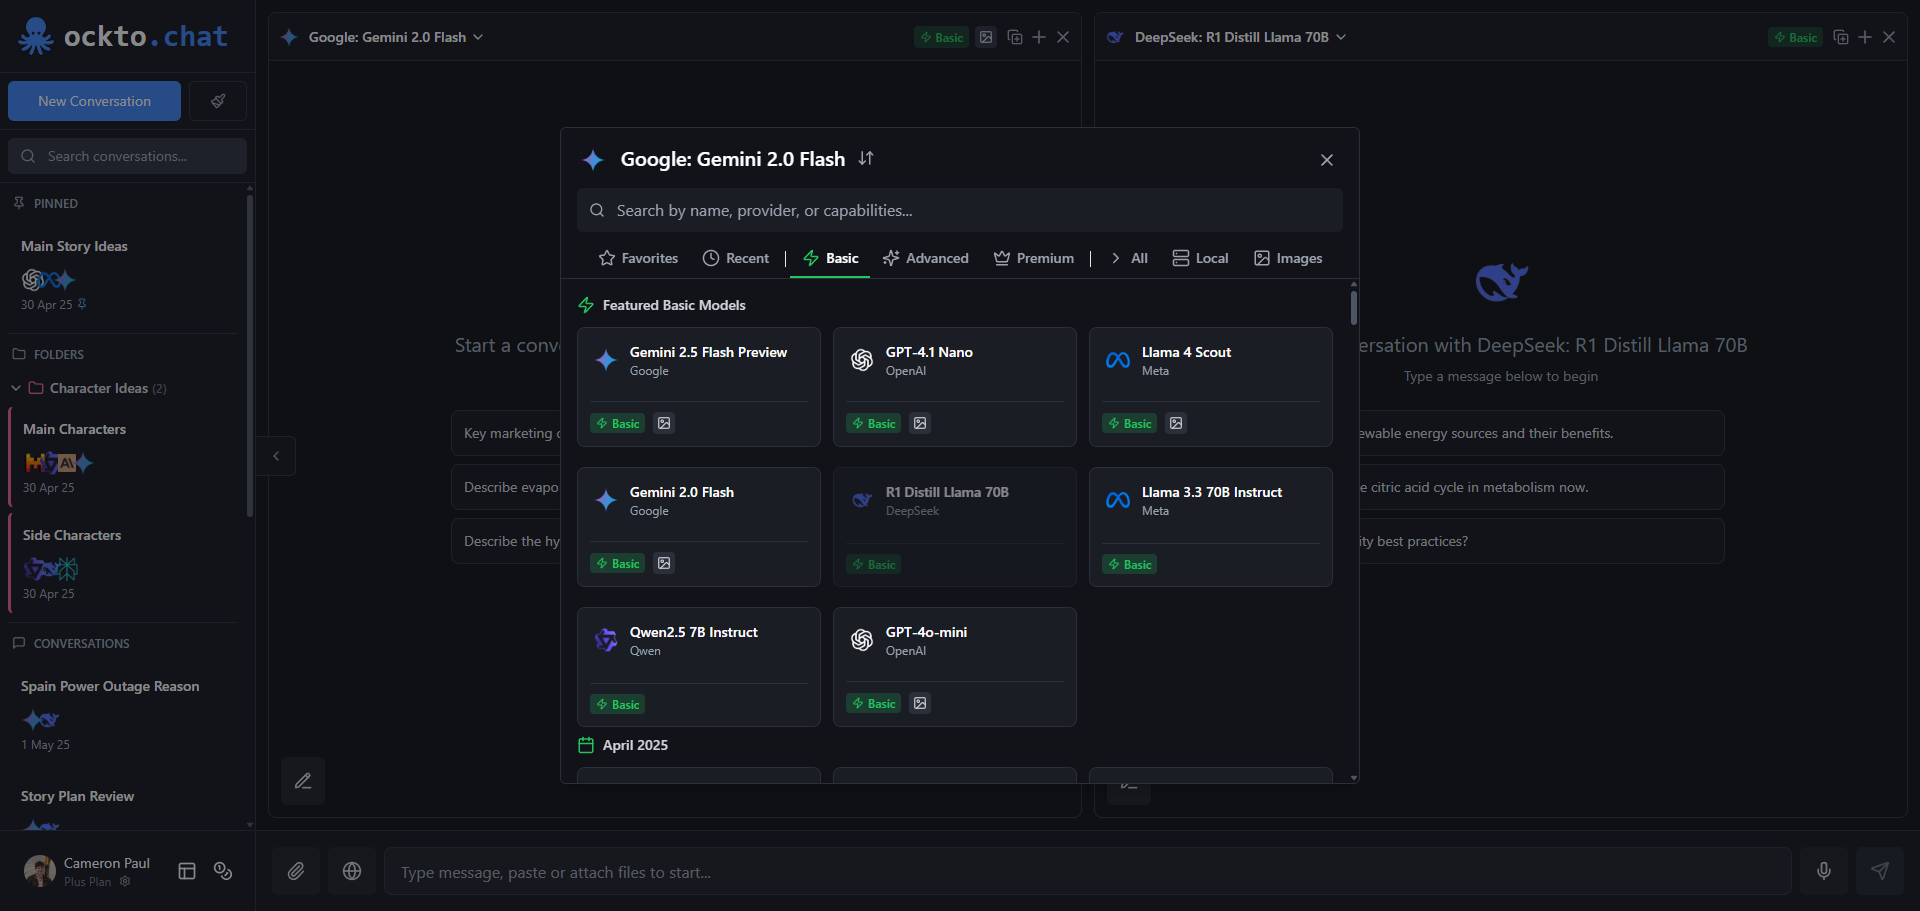Screen dimensions: 1920x911
Task: Open the layout panel icon near Cameron Paul
Action: point(187,871)
